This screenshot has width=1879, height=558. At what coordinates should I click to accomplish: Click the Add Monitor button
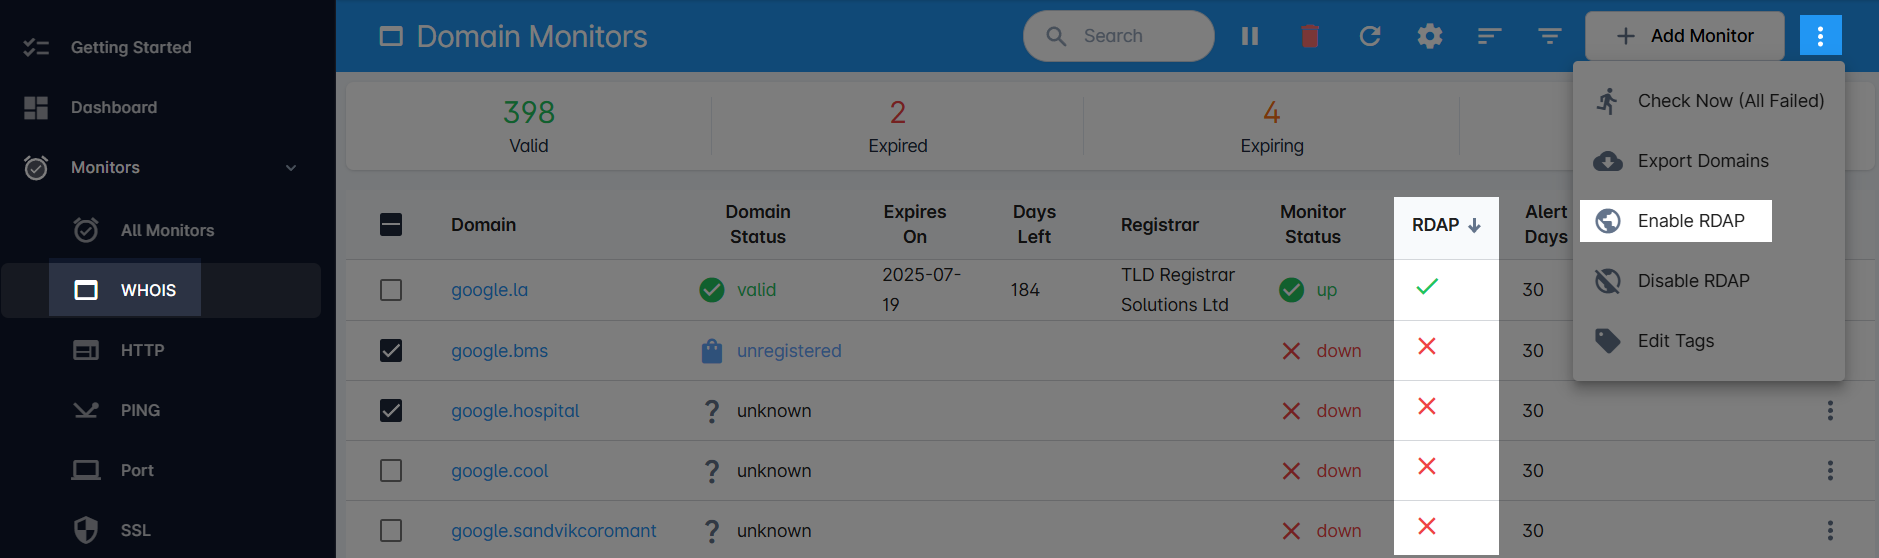click(1684, 36)
